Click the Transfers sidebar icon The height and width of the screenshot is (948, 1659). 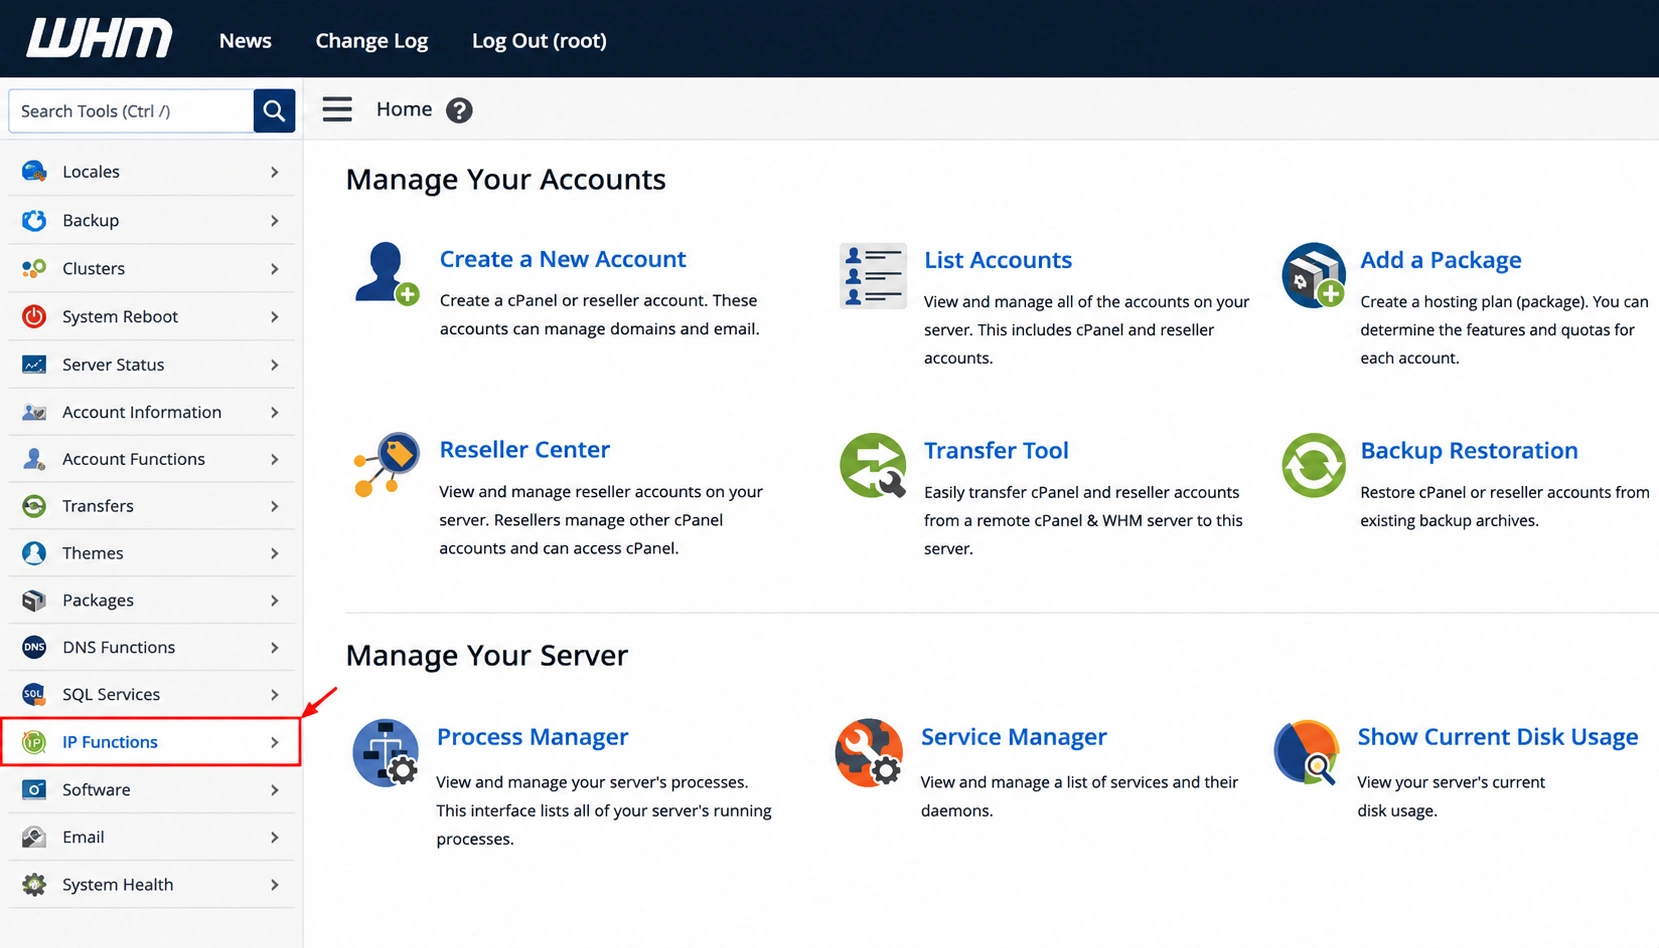tap(34, 506)
